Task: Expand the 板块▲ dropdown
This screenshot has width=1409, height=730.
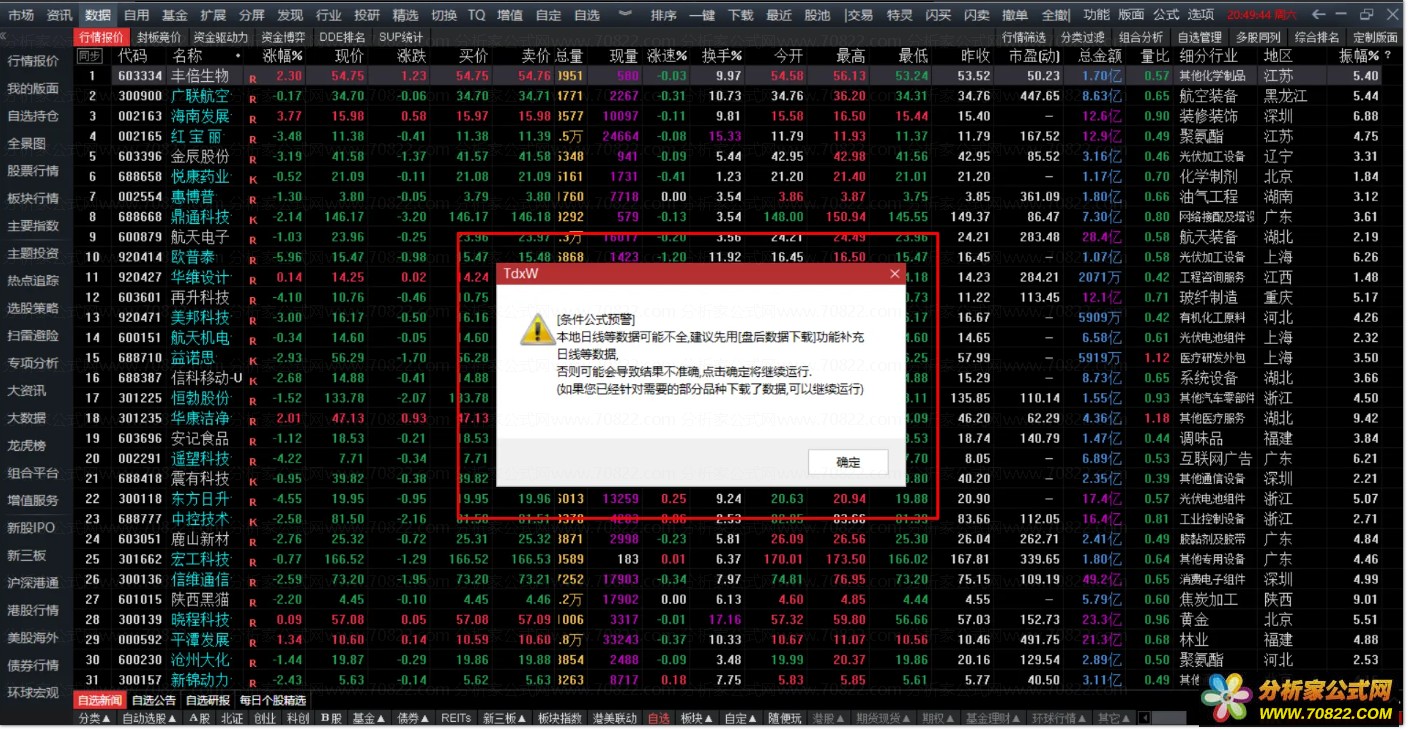Action: point(697,718)
